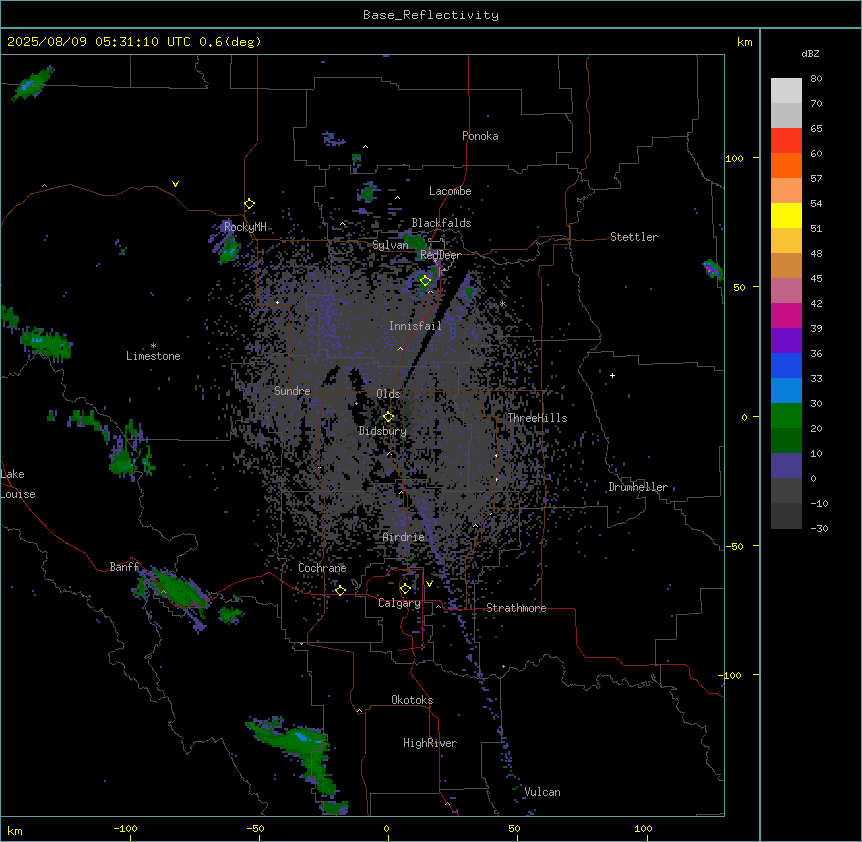This screenshot has height=842, width=862.
Task: Pick the orange swatch between 60 and 57 dBZ
Action: click(786, 165)
